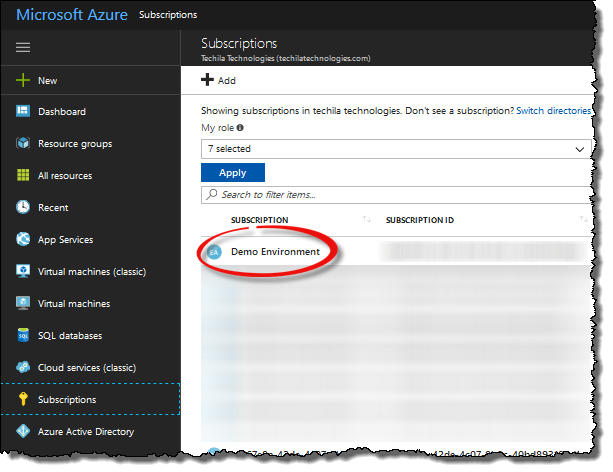Open Resource groups menu item

click(90, 144)
